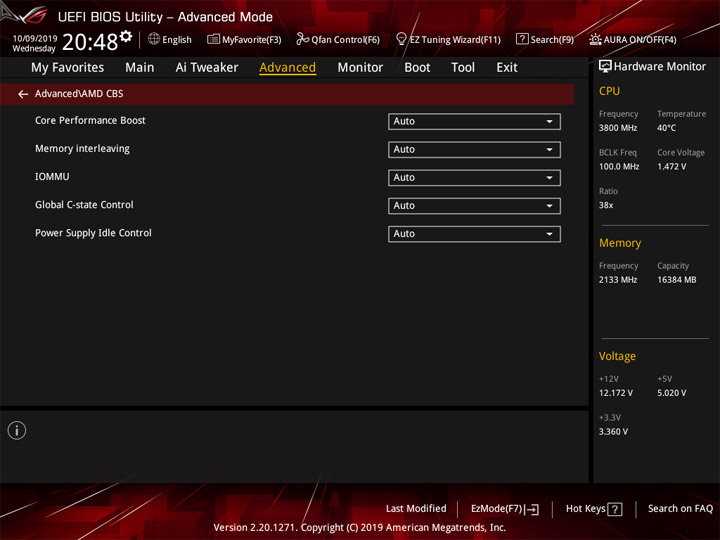The height and width of the screenshot is (540, 720).
Task: Click the Search(F9) question mark icon
Action: (522, 39)
